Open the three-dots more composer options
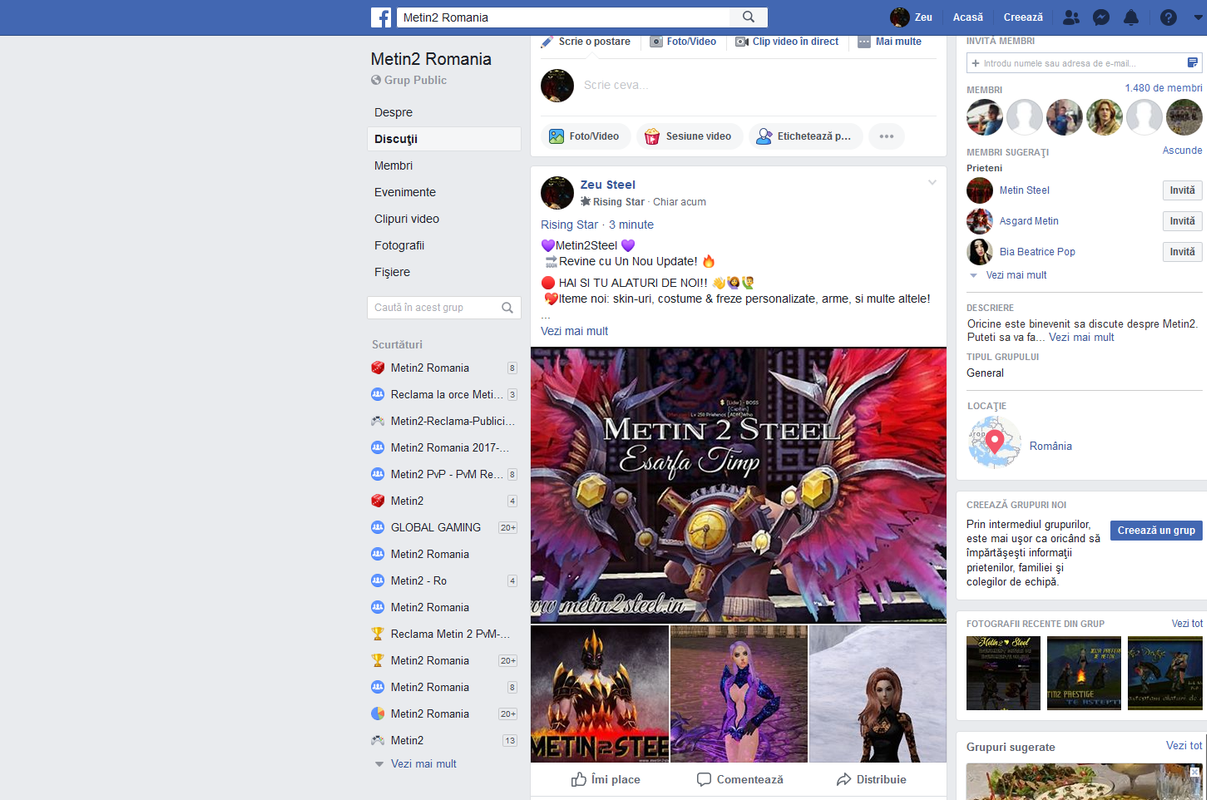Image resolution: width=1207 pixels, height=800 pixels. (886, 136)
